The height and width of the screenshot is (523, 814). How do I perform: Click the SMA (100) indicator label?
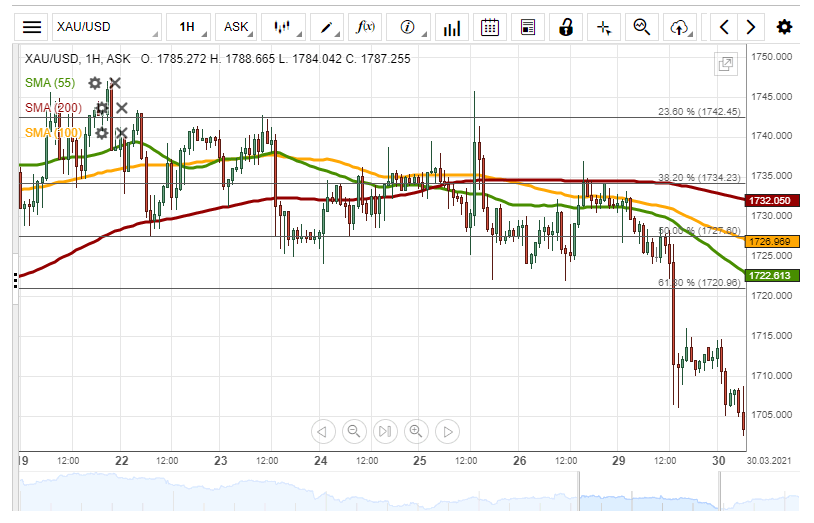53,133
